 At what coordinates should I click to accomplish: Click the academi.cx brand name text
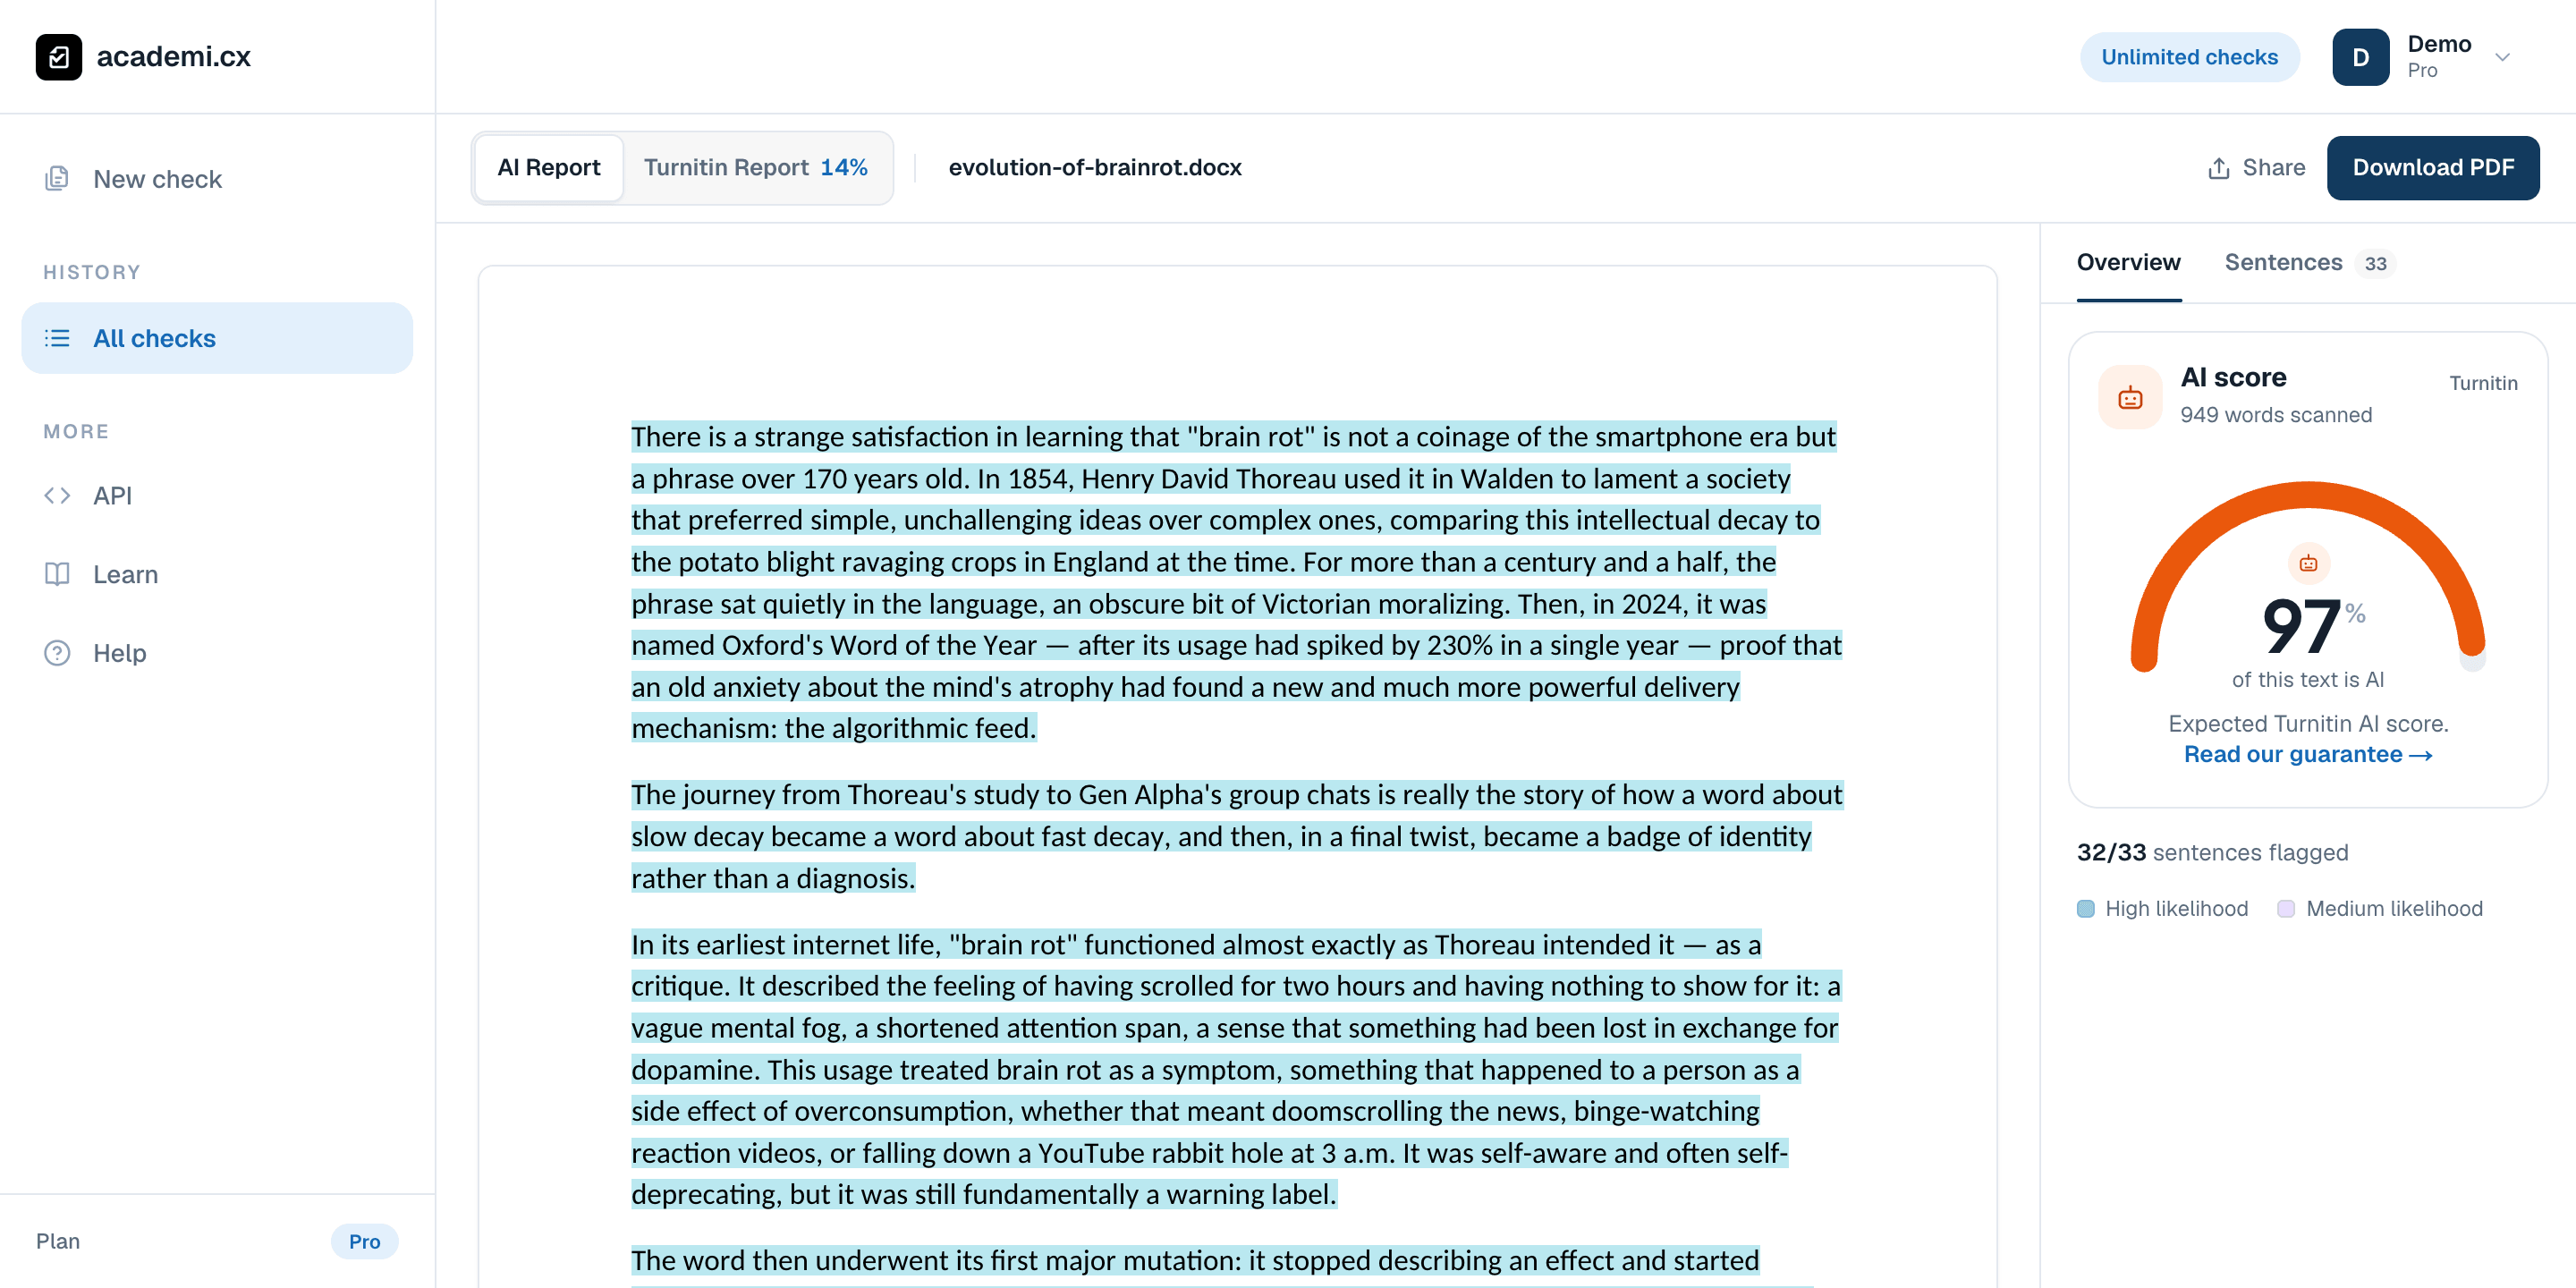tap(174, 57)
